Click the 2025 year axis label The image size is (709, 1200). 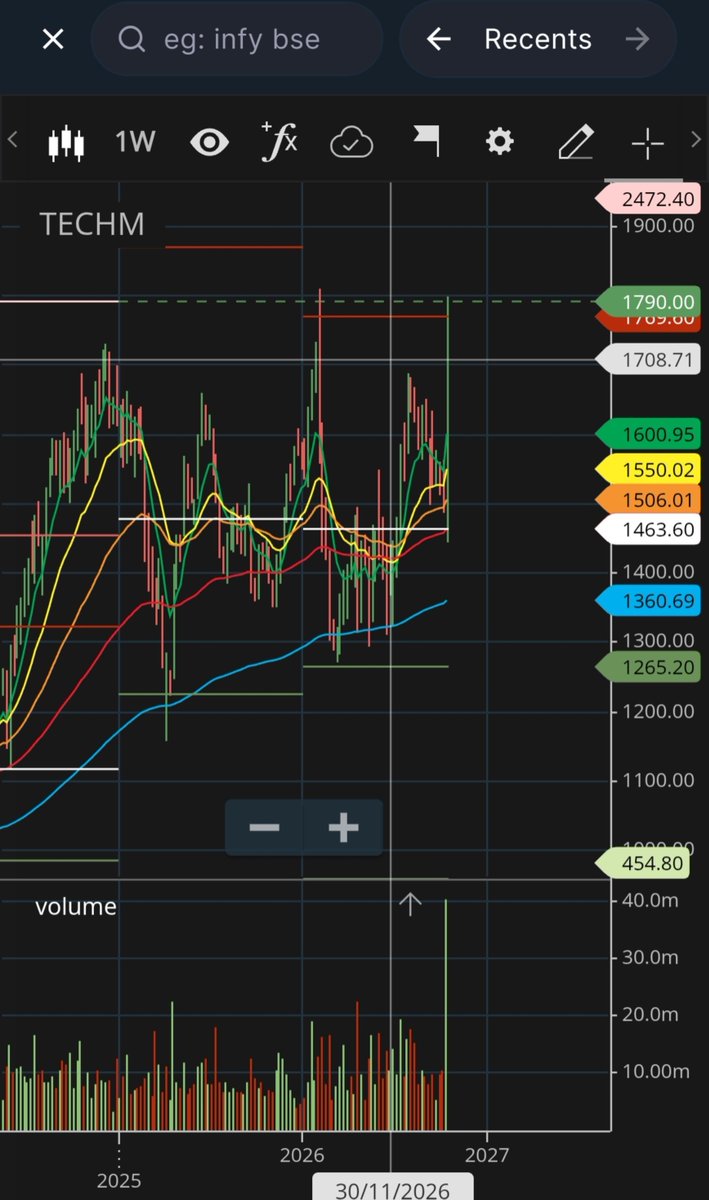point(120,1181)
